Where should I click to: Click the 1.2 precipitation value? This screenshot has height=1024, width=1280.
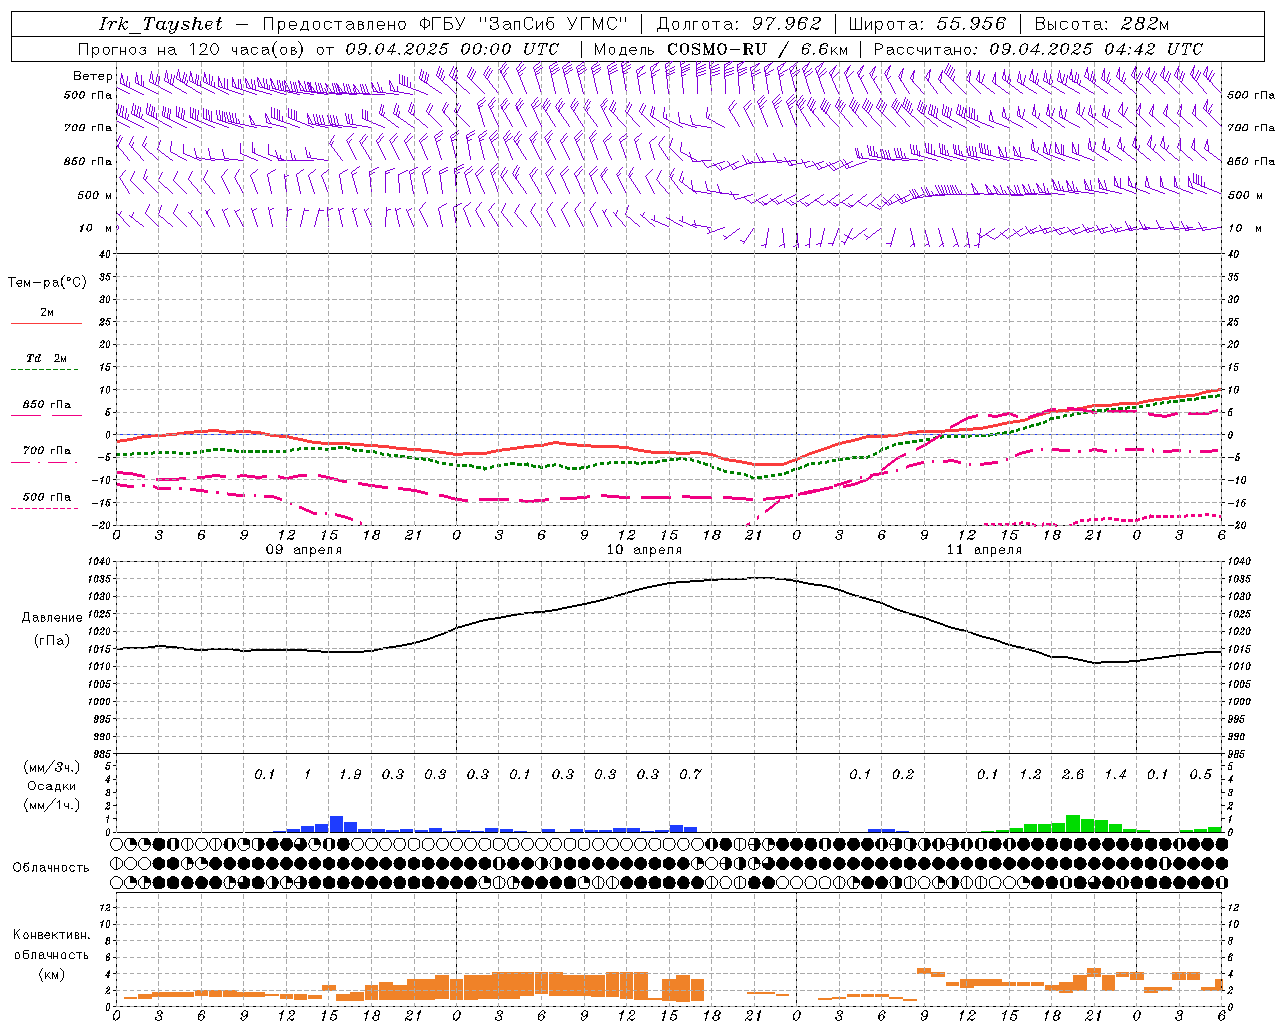pyautogui.click(x=1030, y=774)
